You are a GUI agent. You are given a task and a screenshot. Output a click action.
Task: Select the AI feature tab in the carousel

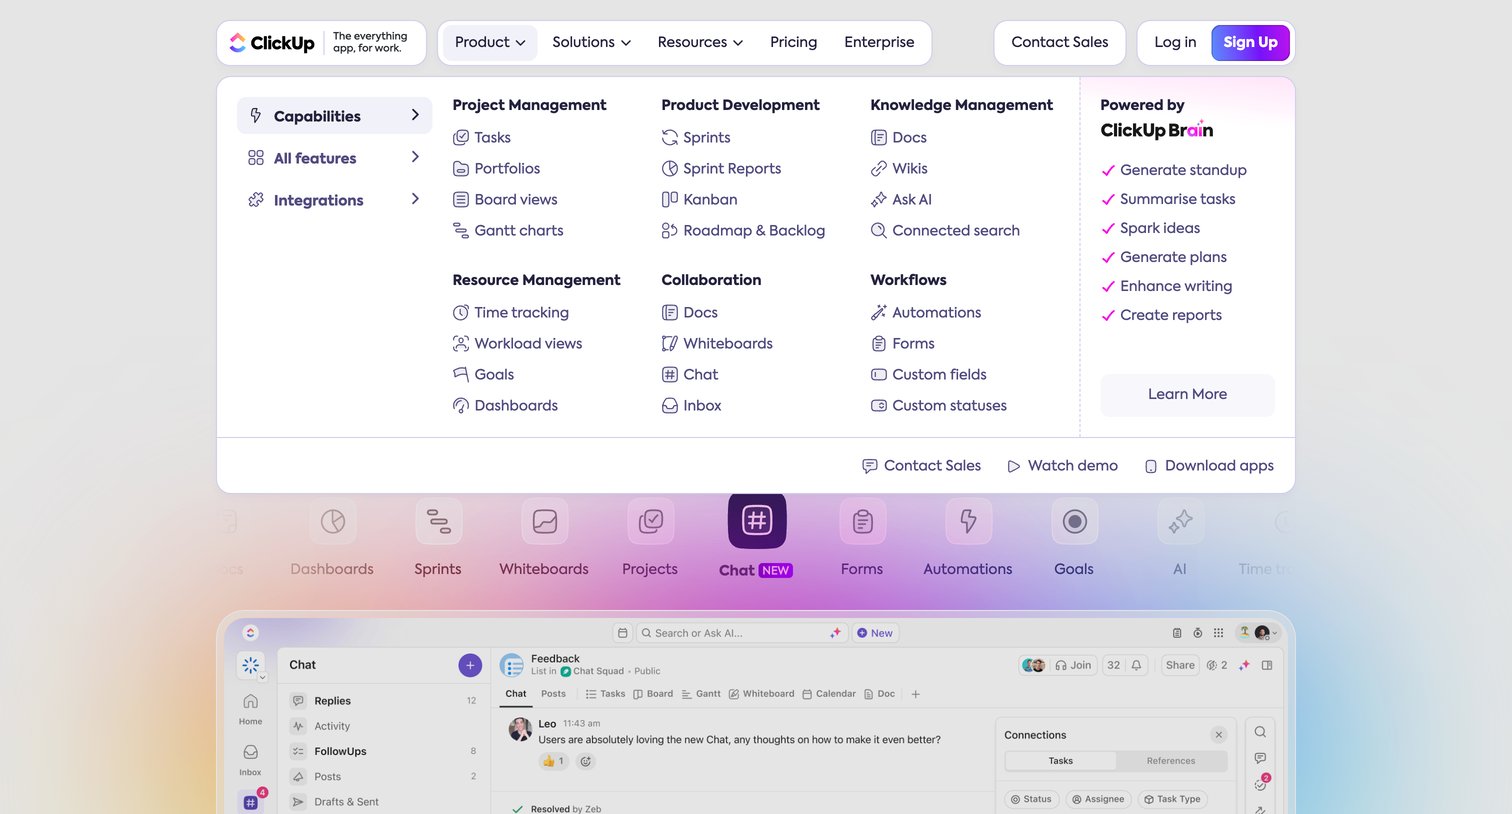click(1180, 539)
